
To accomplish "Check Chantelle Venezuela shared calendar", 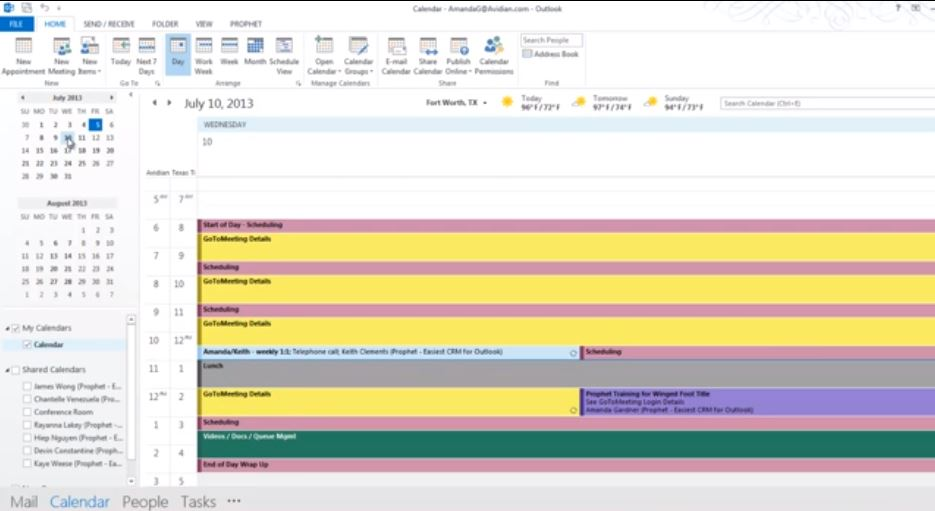I will 27,399.
